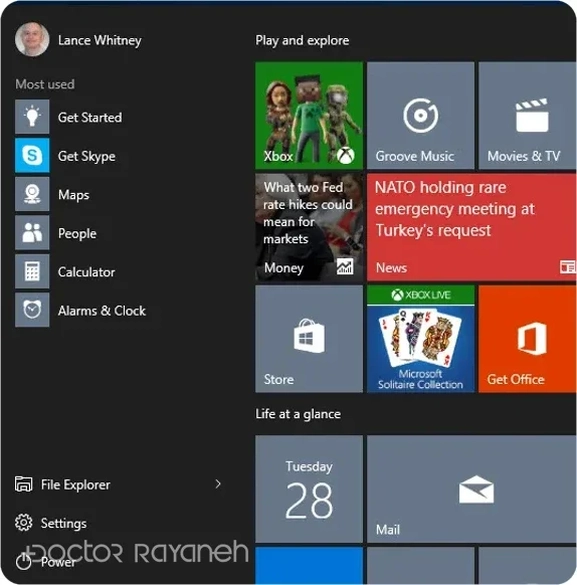Click the Lance Whitney user name

[x=100, y=40]
